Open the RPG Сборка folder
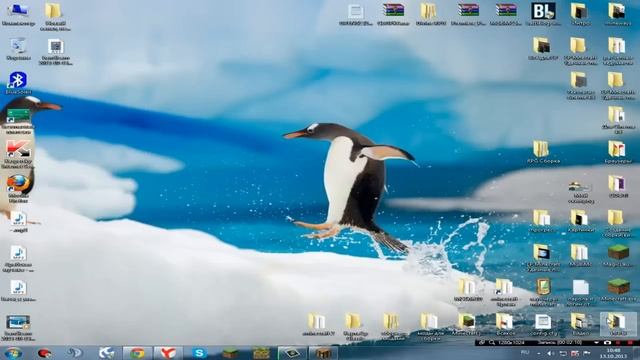This screenshot has height=360, width=640. point(543,152)
